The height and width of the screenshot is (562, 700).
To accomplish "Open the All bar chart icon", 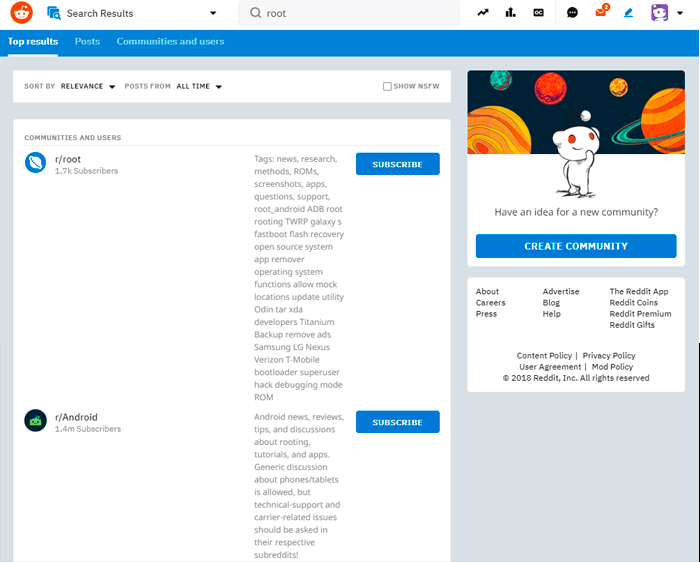I will 510,13.
